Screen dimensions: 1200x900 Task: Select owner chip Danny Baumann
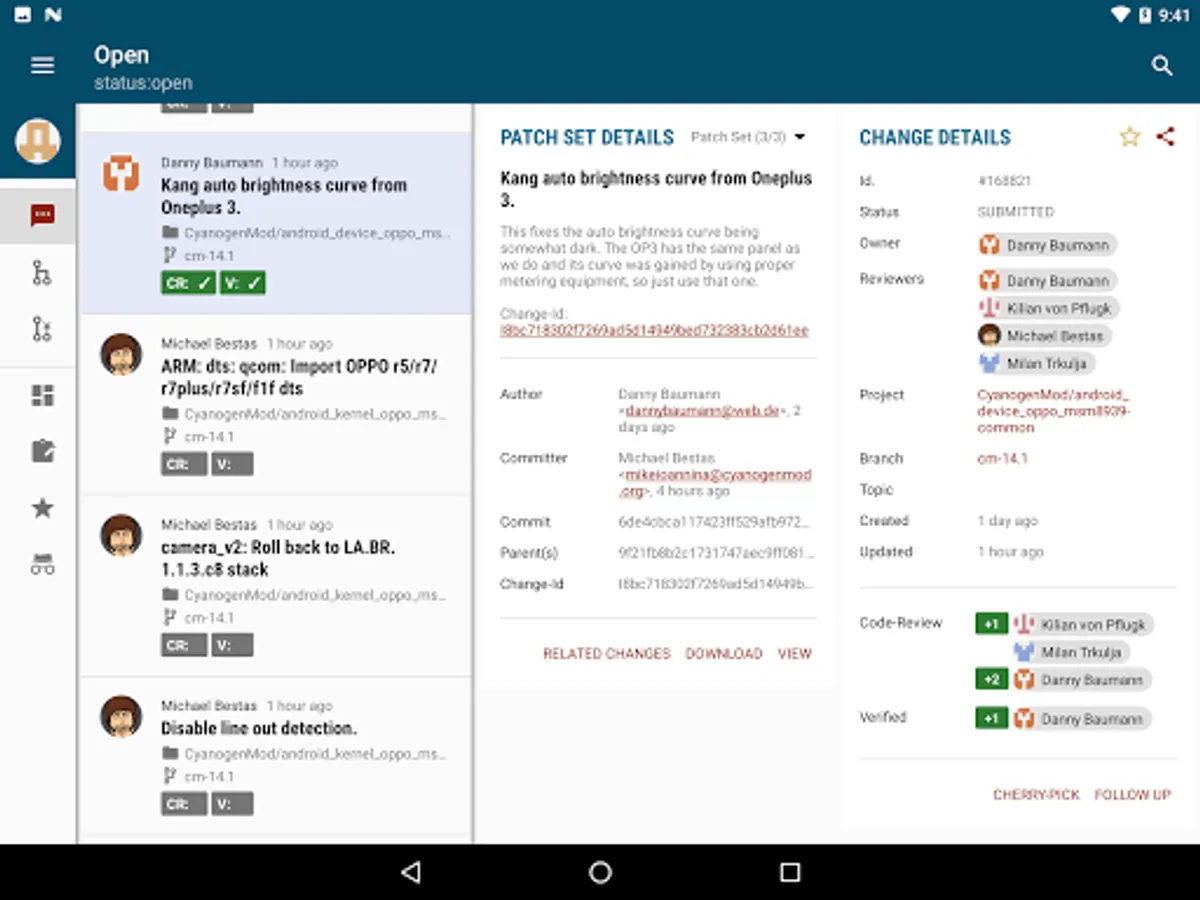[x=1047, y=245]
